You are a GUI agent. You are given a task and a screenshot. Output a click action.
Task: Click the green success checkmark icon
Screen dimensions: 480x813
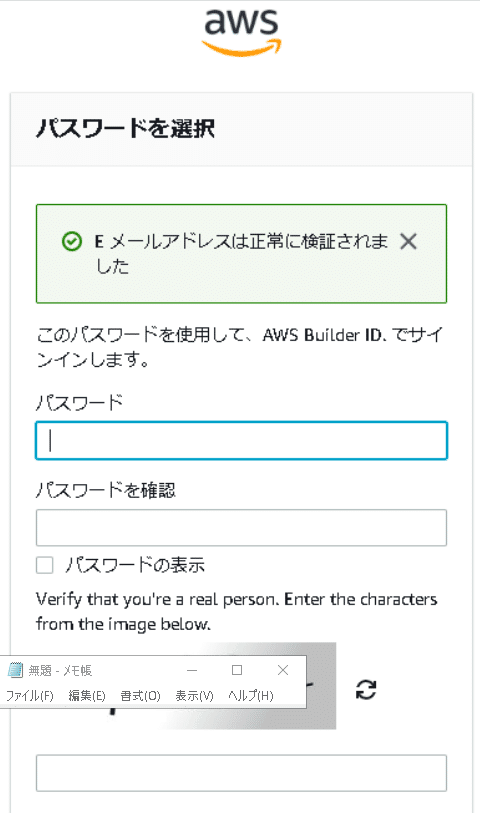72,241
